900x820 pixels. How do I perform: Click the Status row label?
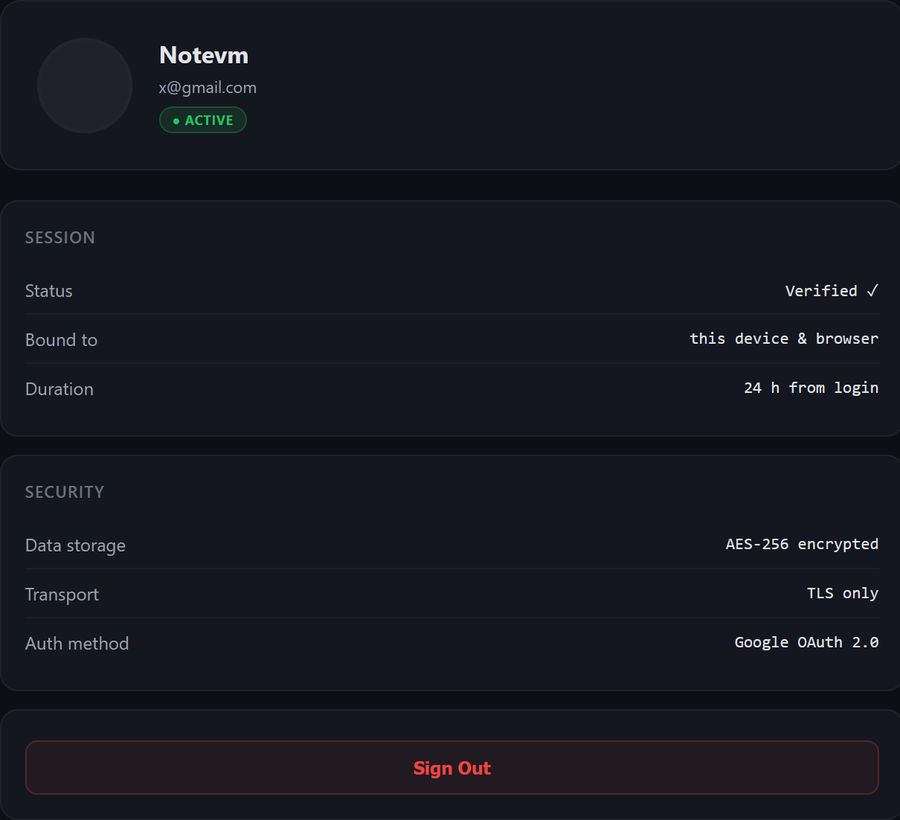point(49,291)
